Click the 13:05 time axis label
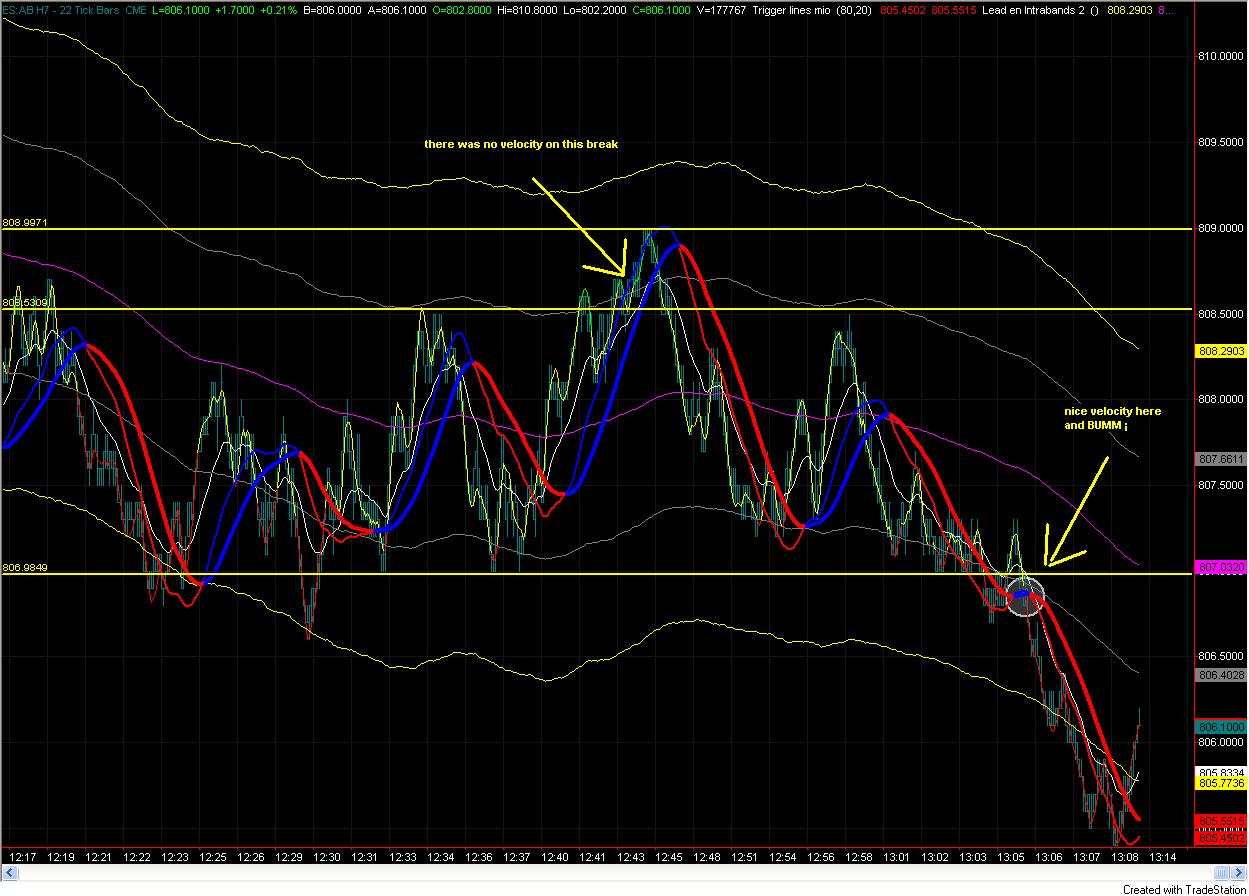Screen dimensions: 1249x896 coord(1011,857)
